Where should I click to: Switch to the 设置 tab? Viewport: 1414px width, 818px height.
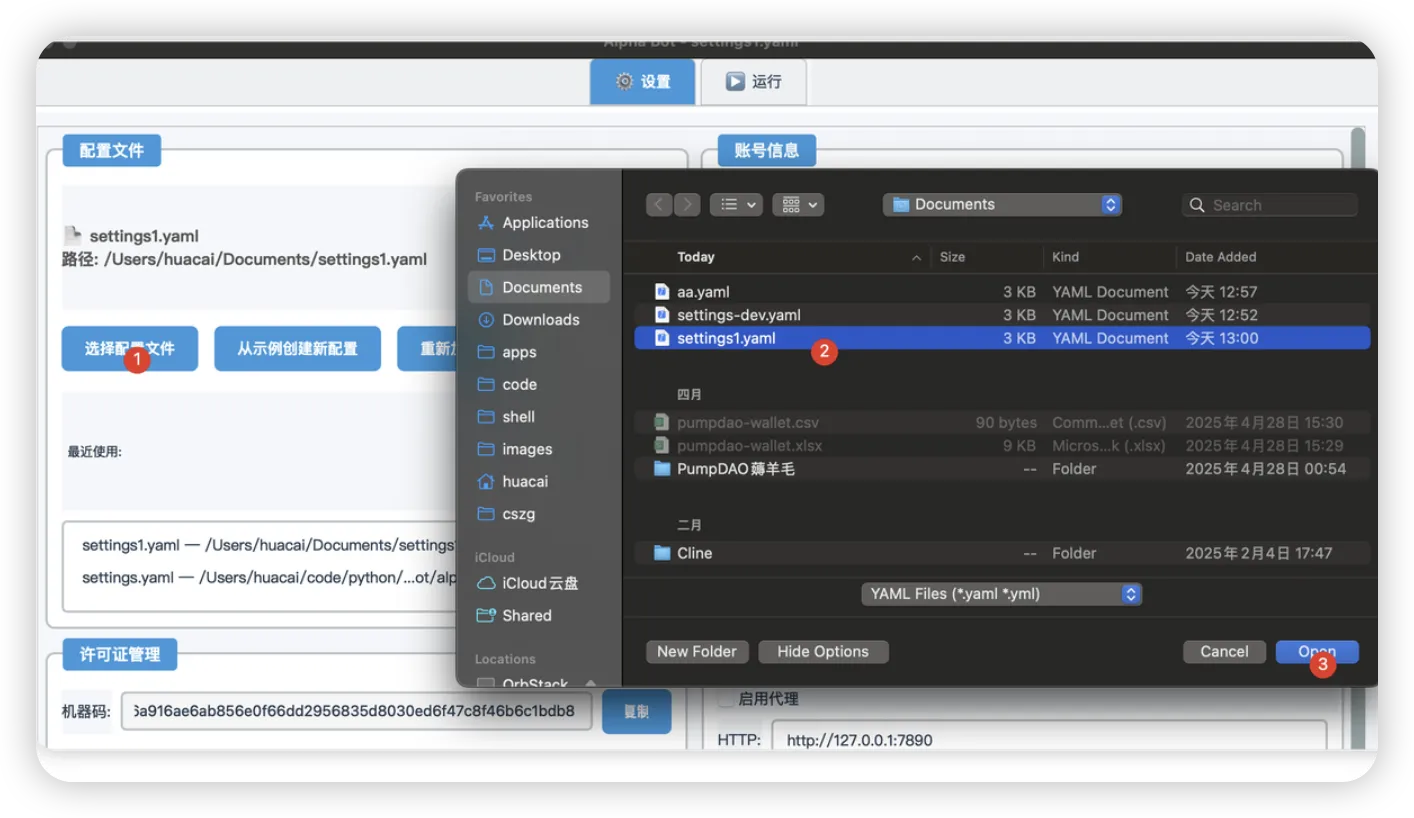[642, 82]
